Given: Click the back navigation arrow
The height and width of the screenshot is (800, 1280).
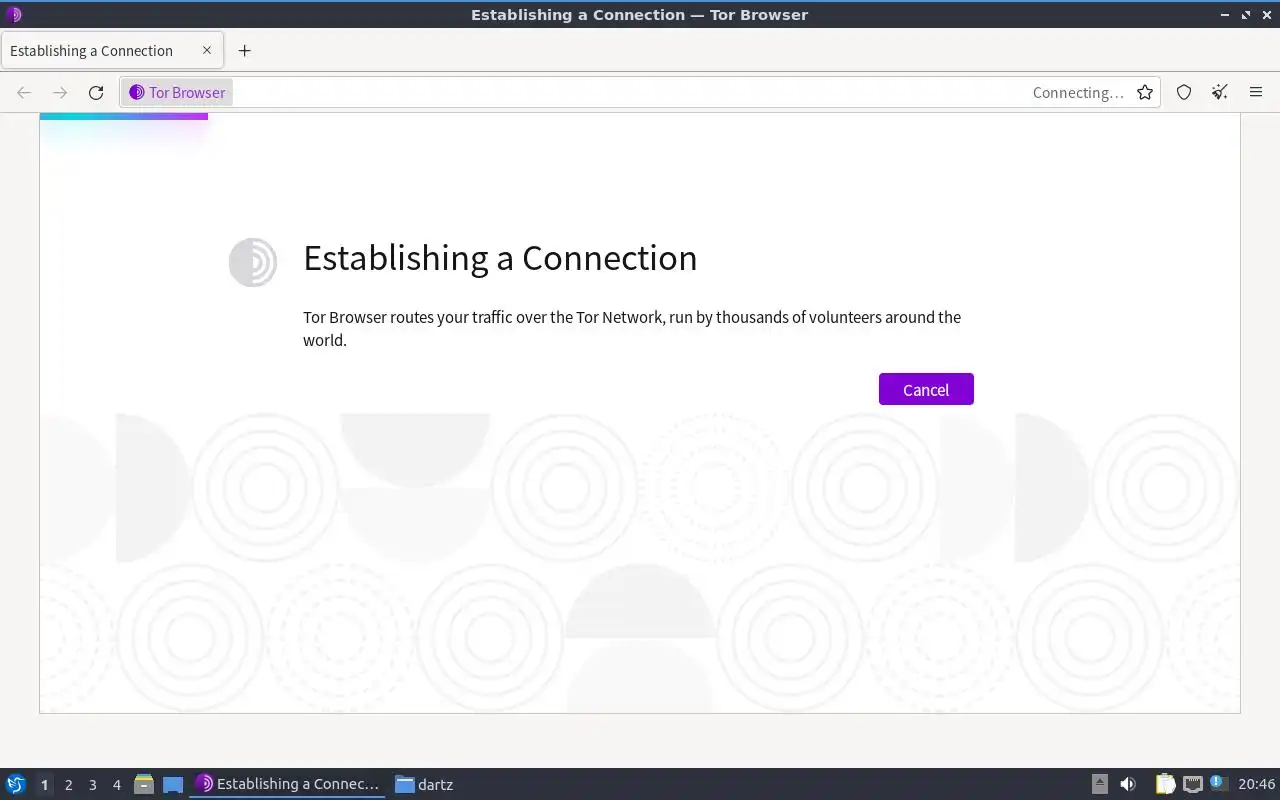Looking at the screenshot, I should [x=24, y=93].
